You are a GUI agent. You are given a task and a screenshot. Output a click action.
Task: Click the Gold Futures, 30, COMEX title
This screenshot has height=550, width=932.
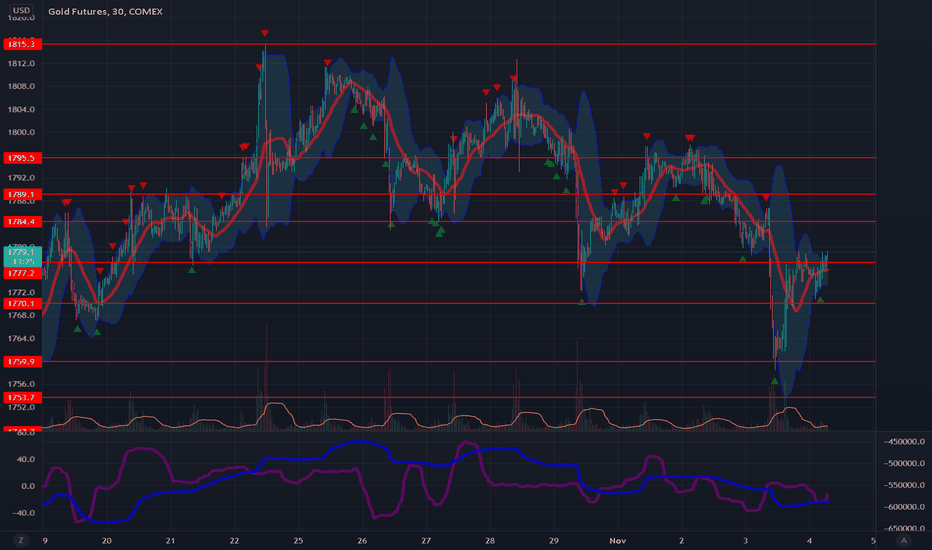105,11
